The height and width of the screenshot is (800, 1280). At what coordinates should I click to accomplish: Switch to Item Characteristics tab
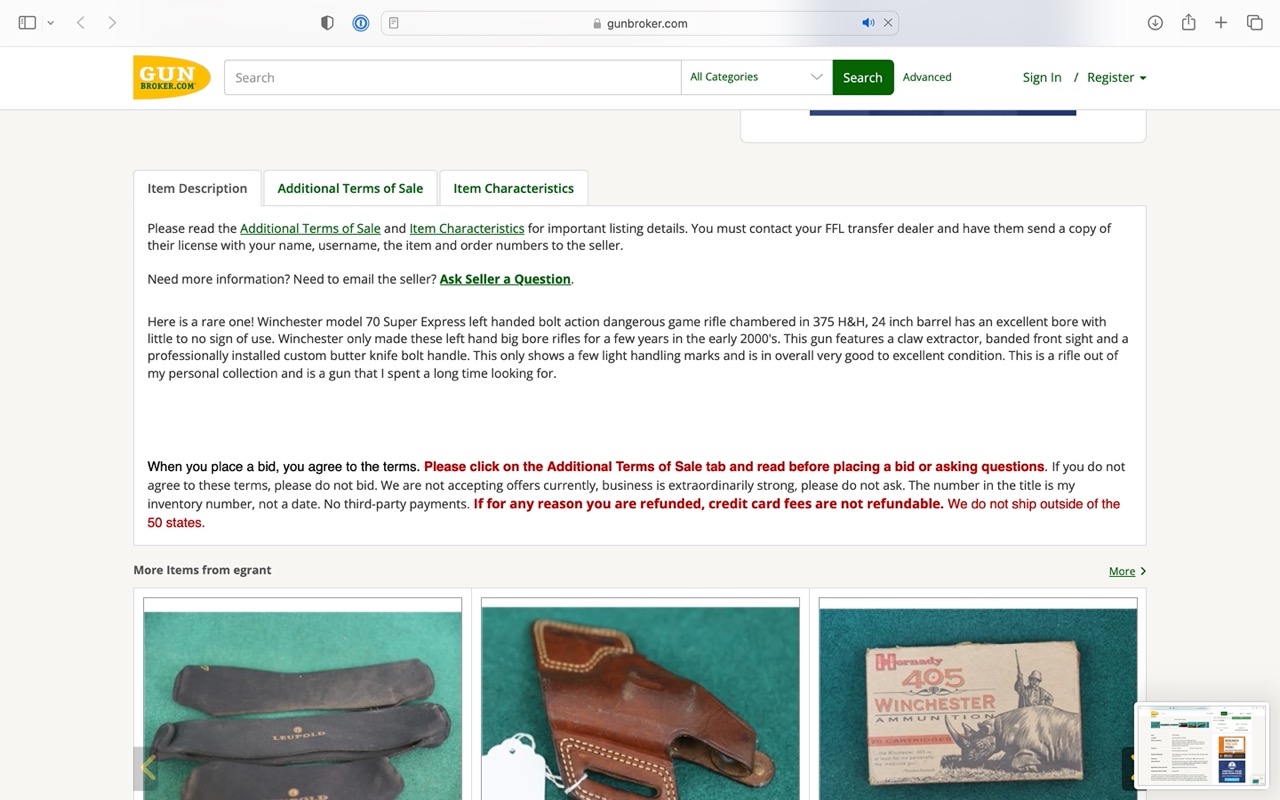tap(513, 188)
